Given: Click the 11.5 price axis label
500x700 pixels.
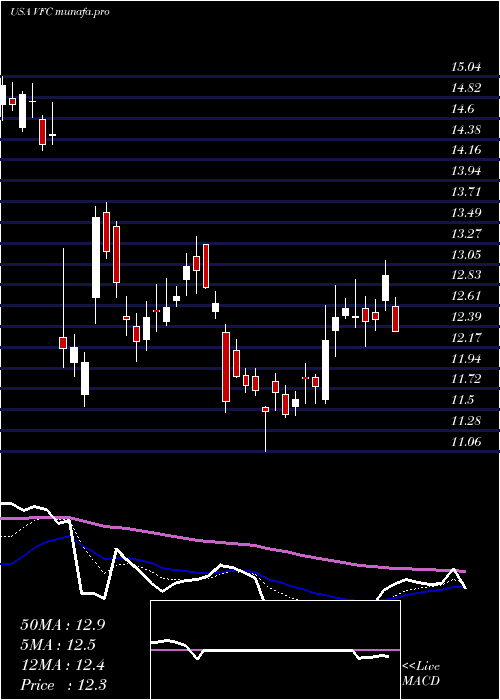Looking at the screenshot, I should (463, 400).
